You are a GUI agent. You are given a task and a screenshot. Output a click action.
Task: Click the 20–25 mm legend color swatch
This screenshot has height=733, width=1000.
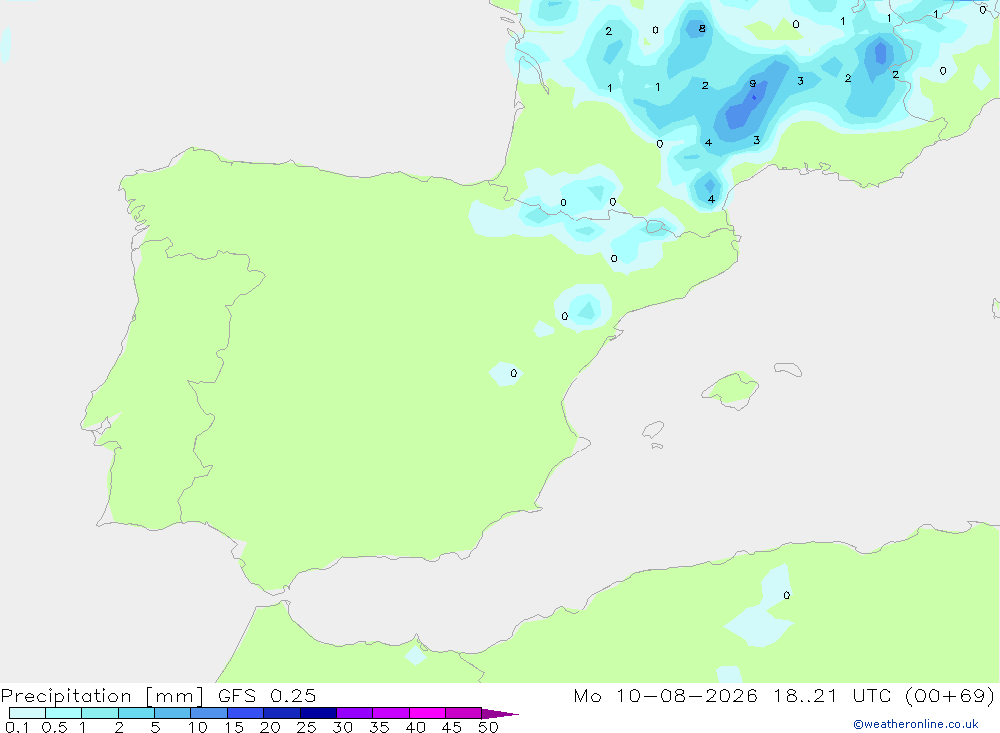coord(282,713)
